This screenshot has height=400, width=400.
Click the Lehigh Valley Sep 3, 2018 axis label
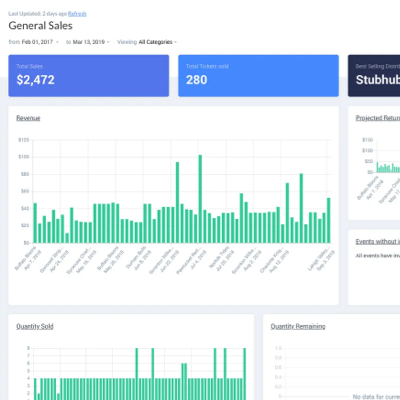pyautogui.click(x=321, y=259)
